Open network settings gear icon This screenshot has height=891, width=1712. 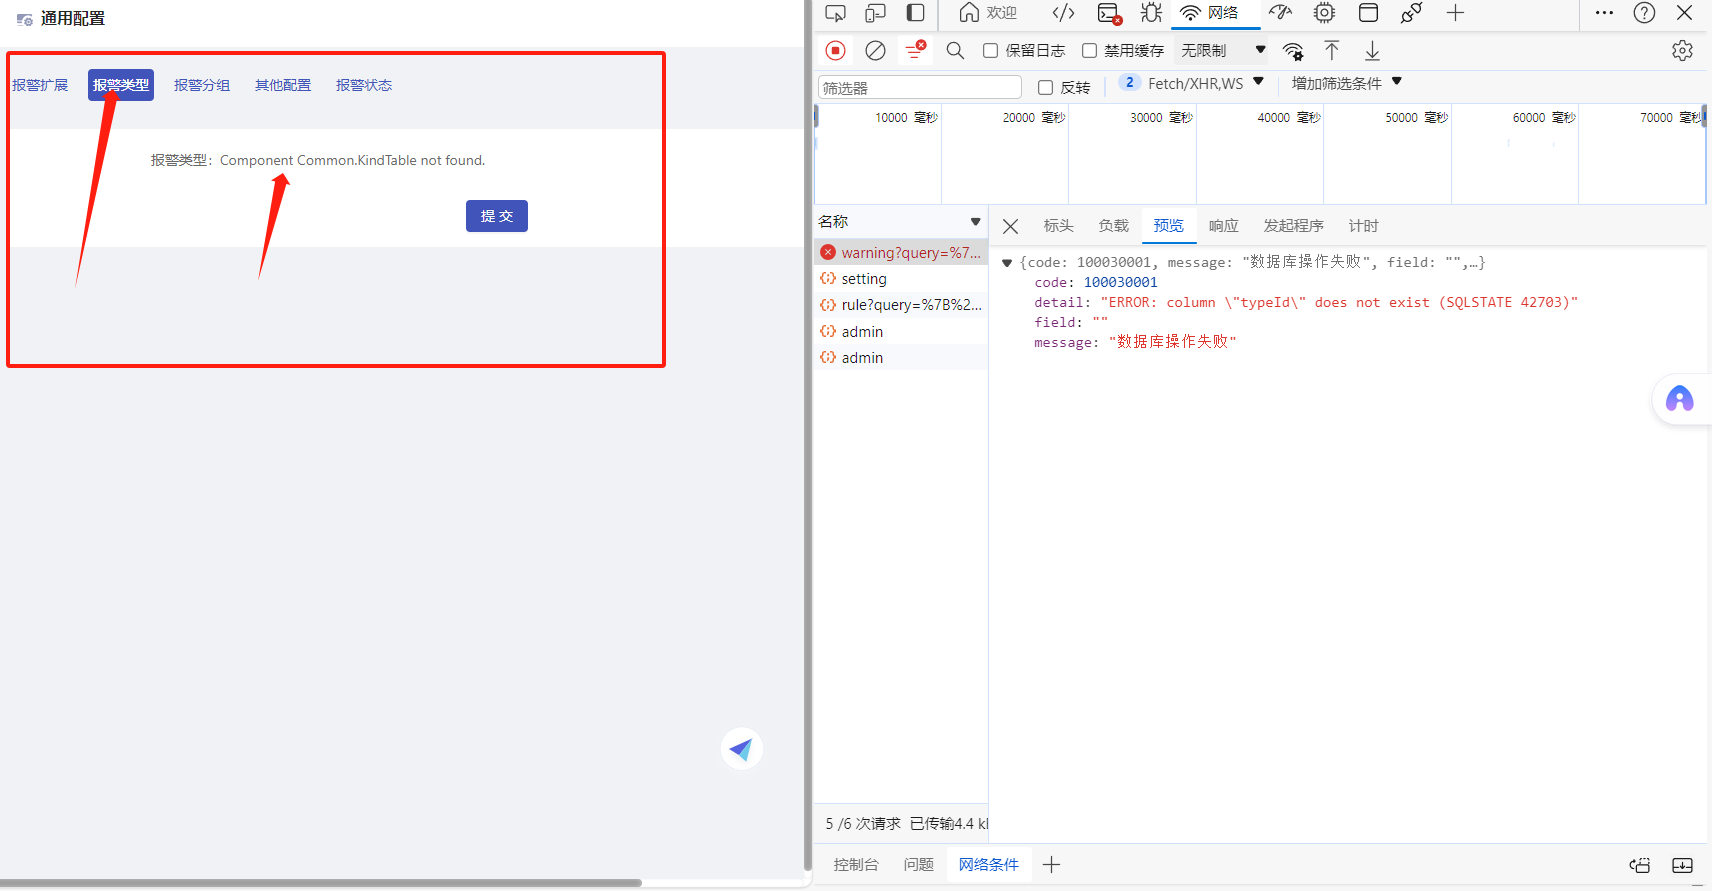[x=1682, y=50]
